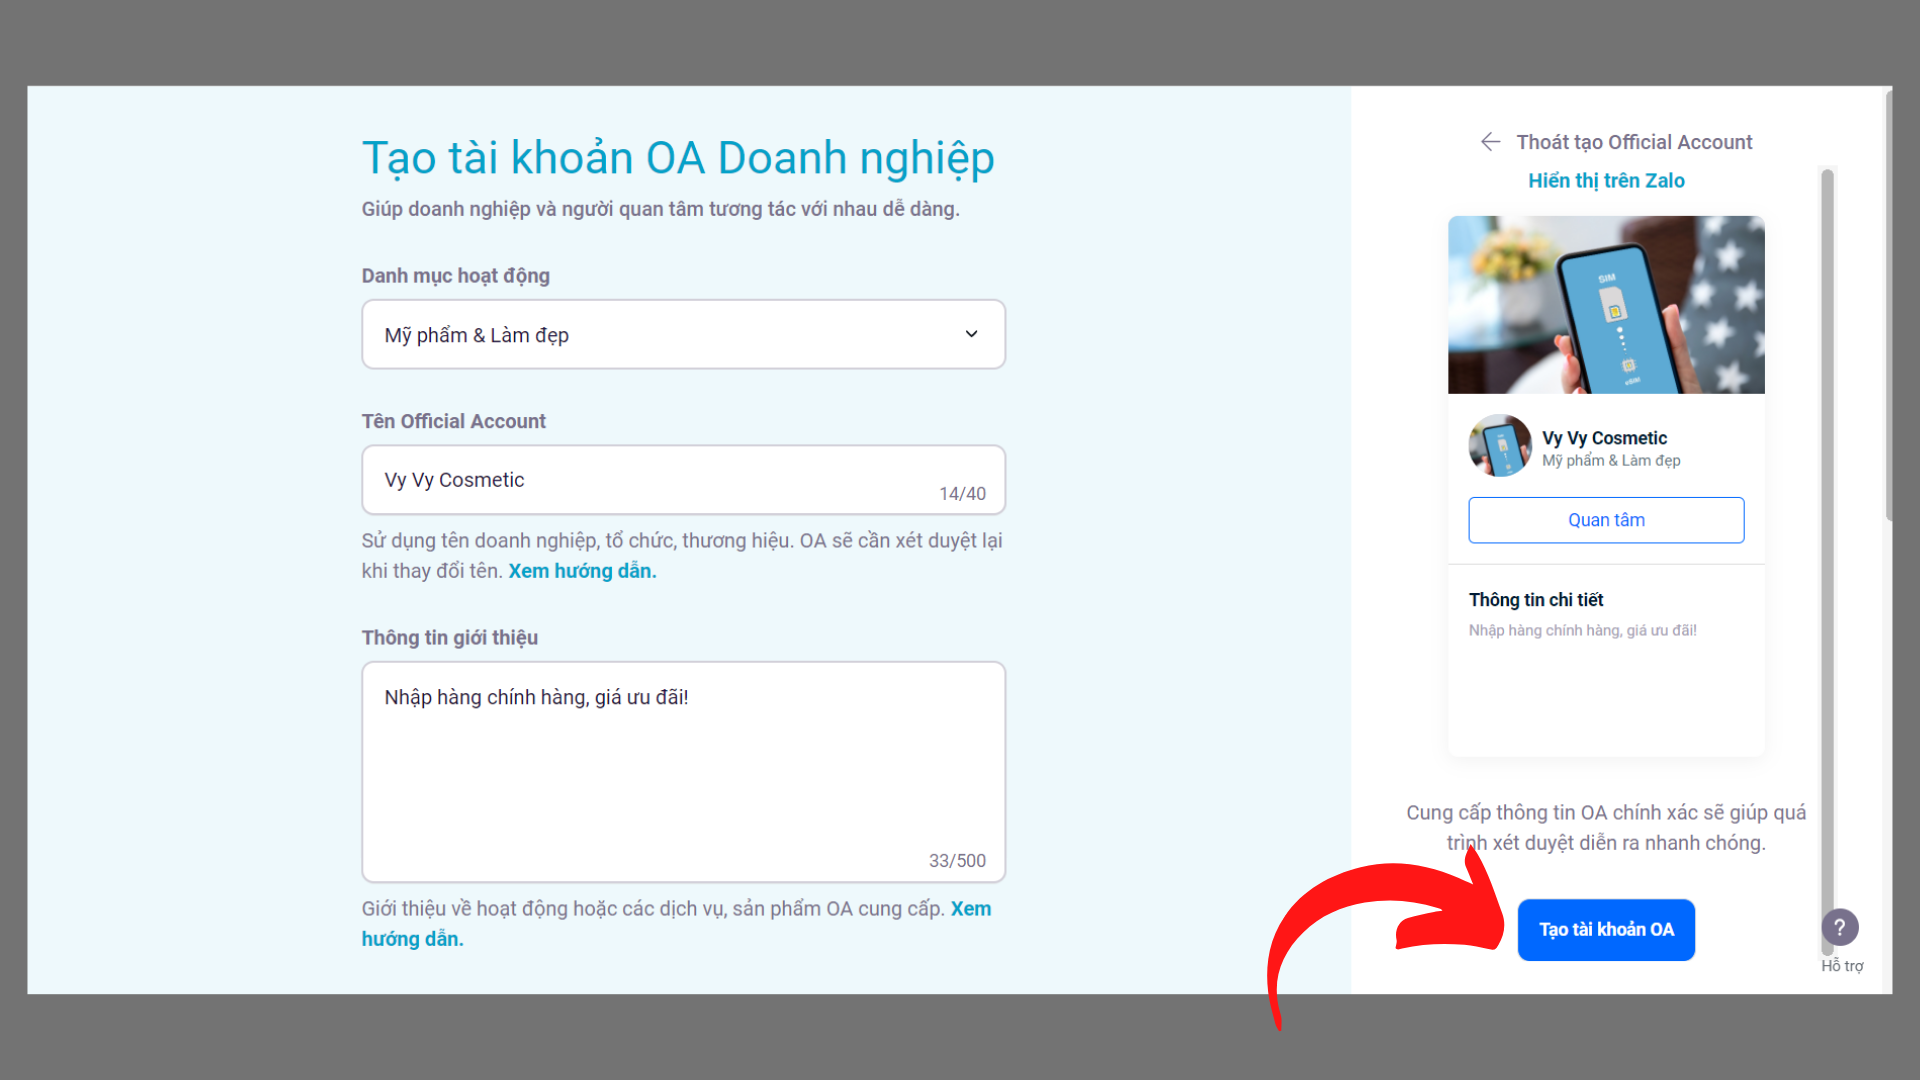Click the Tên Official Account field label
This screenshot has width=1920, height=1080.
[453, 422]
